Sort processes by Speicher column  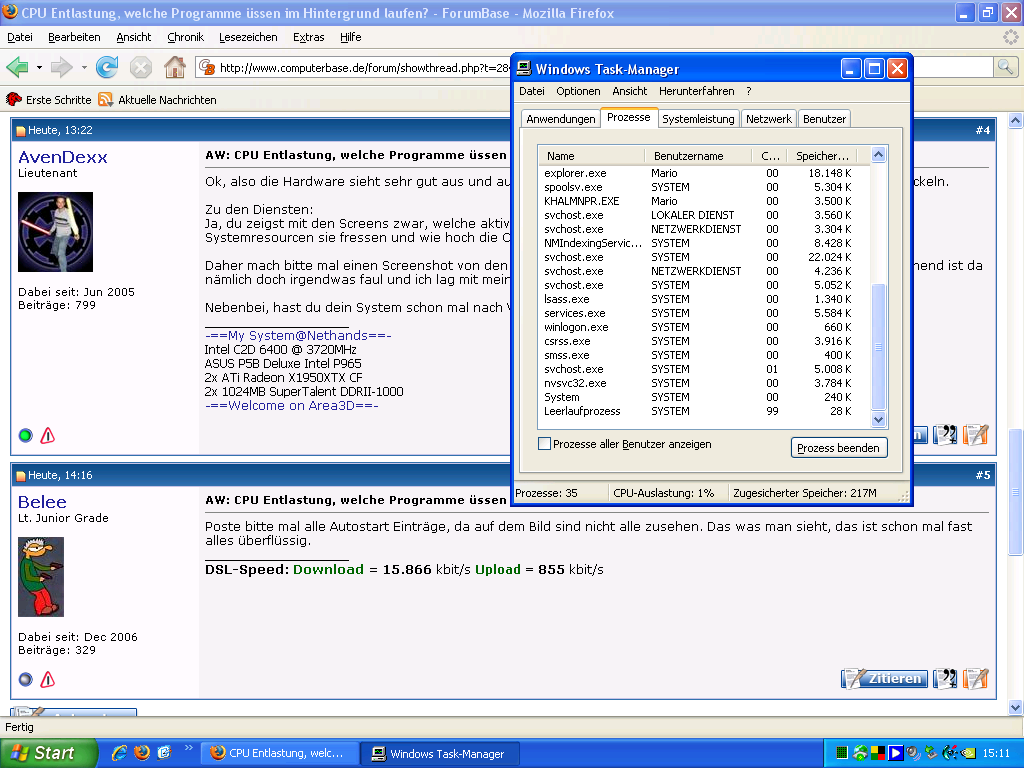(x=822, y=156)
